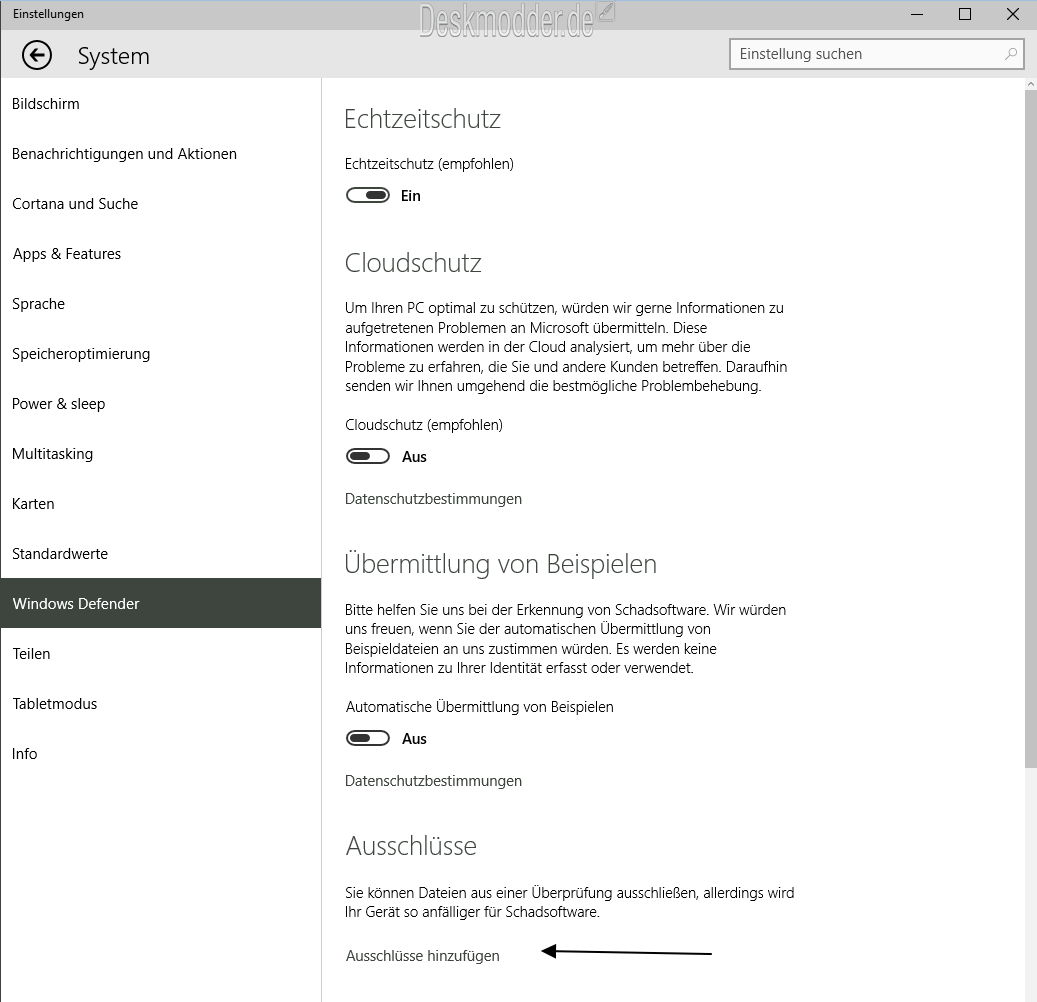Go to Apps & Features

161,254
